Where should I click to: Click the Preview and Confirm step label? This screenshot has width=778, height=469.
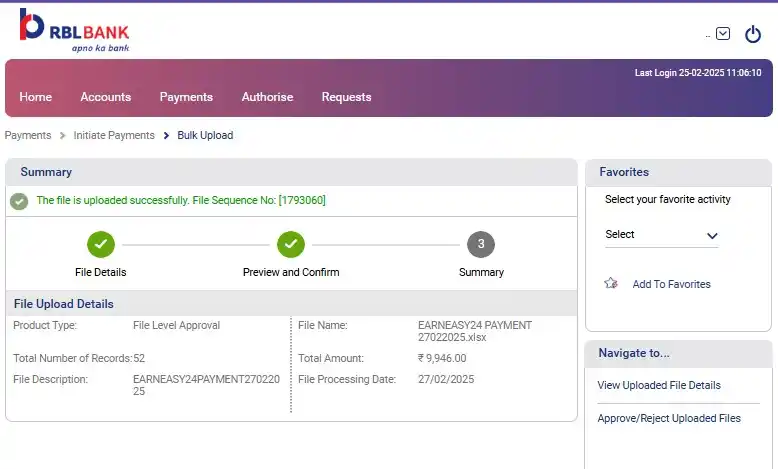291,272
